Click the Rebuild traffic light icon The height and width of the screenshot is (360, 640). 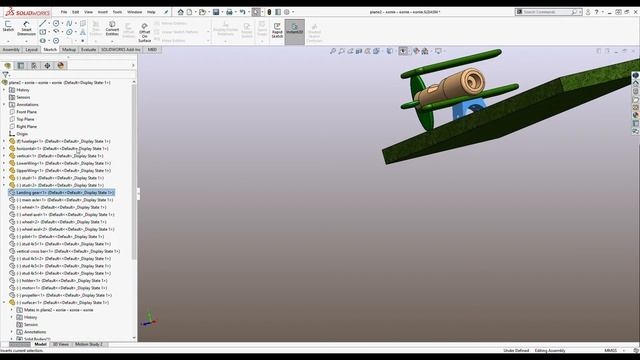tap(269, 12)
